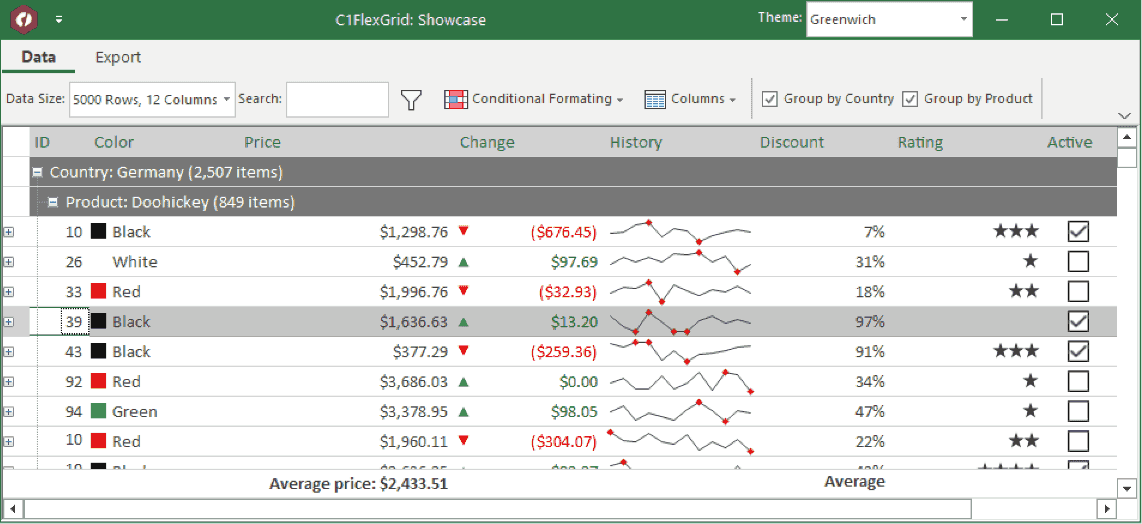Viewport: 1142px width, 524px height.
Task: Click the up arrow in White $452.79 row
Action: point(463,262)
